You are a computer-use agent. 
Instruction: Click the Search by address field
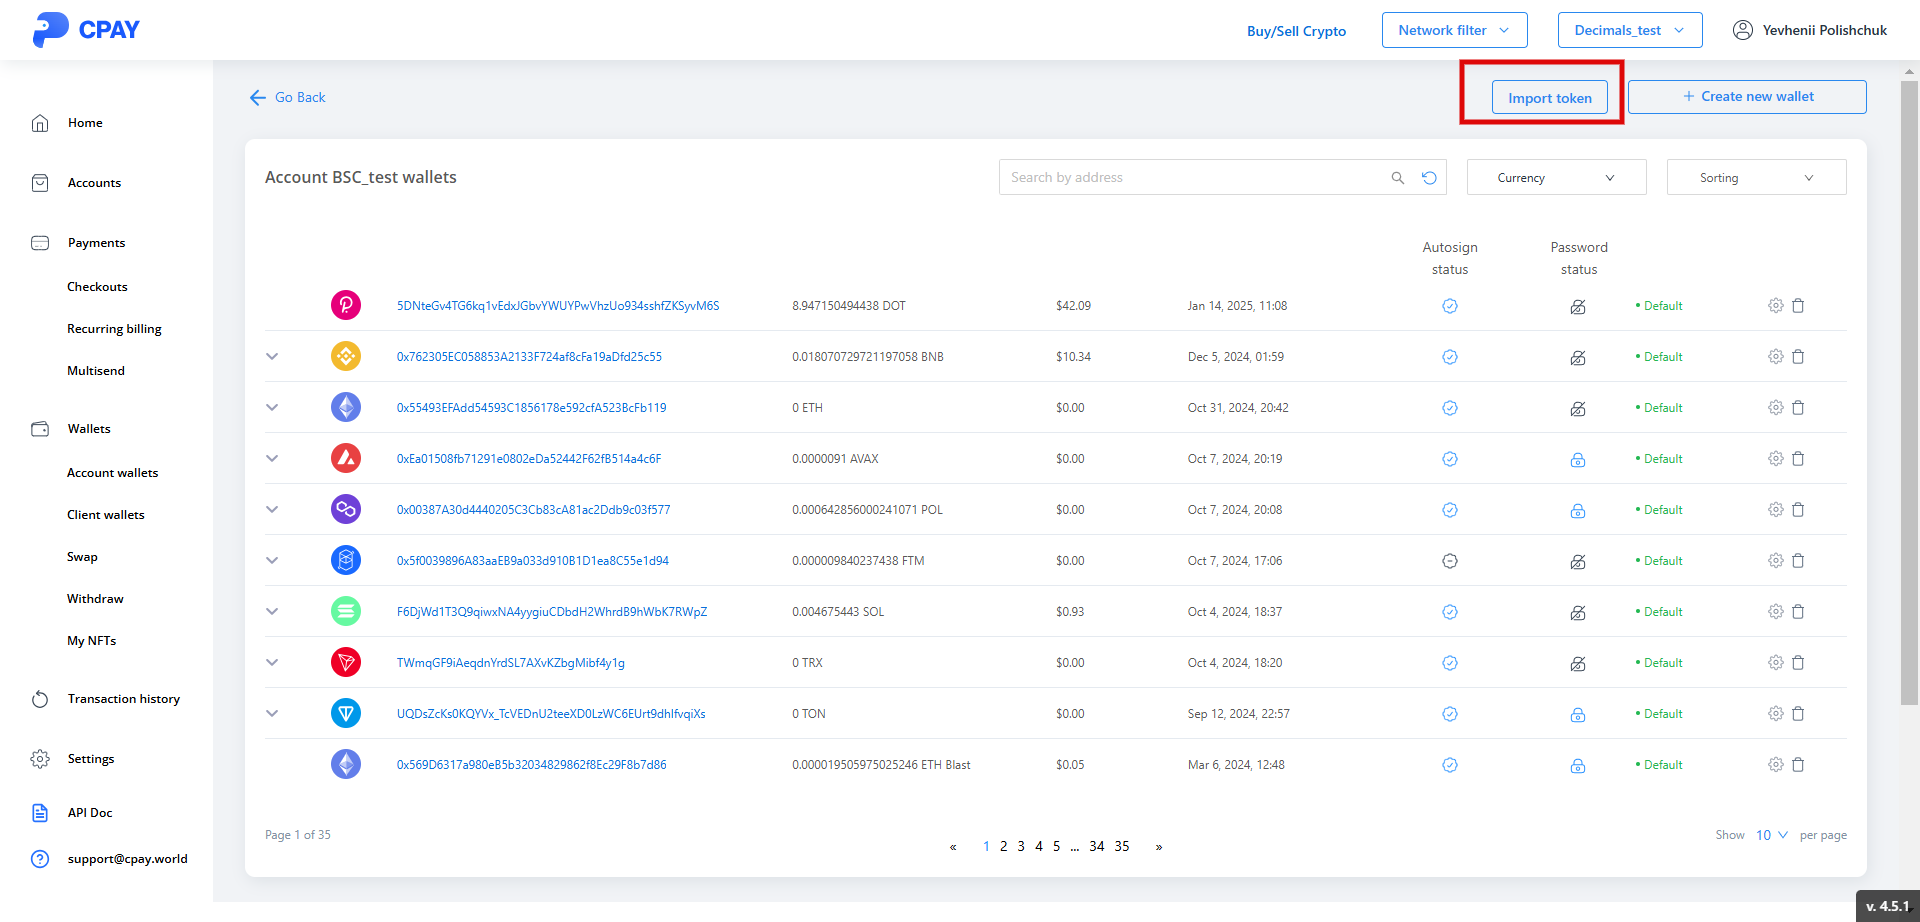coord(1190,178)
